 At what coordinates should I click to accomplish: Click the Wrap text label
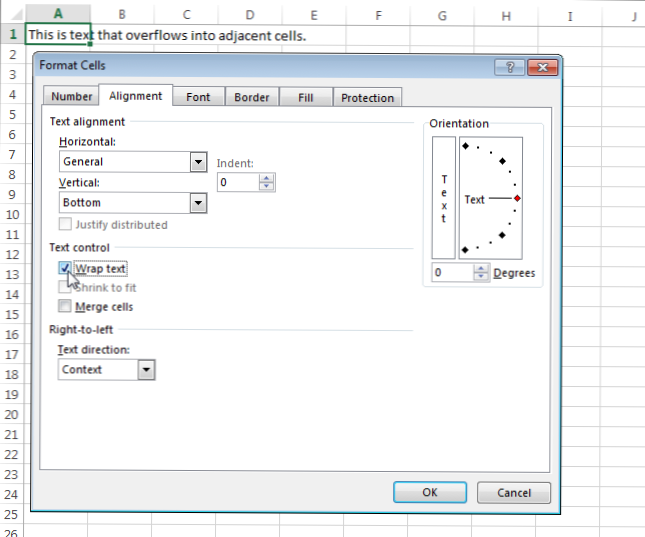coord(101,269)
